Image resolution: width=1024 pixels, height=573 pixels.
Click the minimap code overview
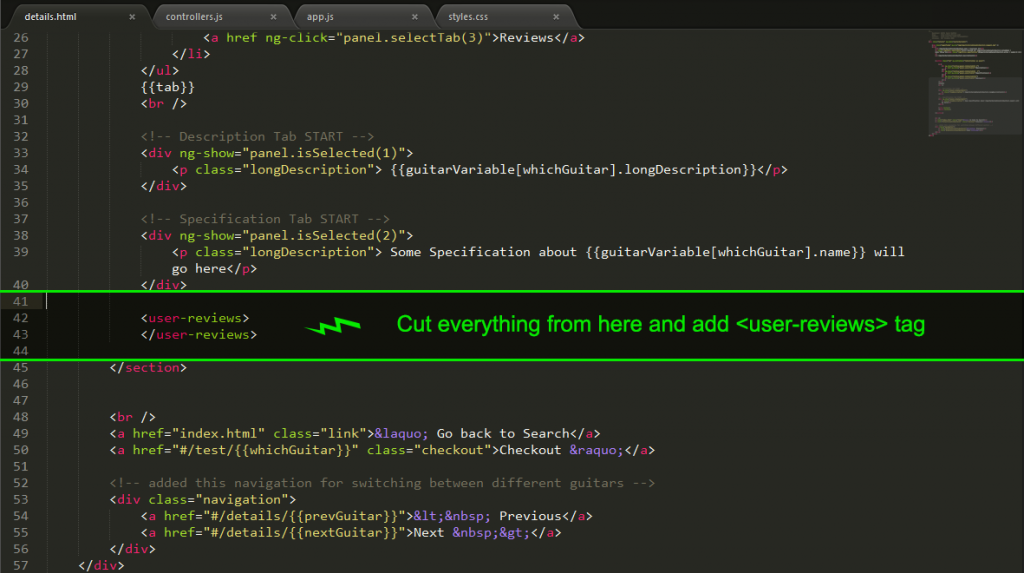click(x=975, y=83)
